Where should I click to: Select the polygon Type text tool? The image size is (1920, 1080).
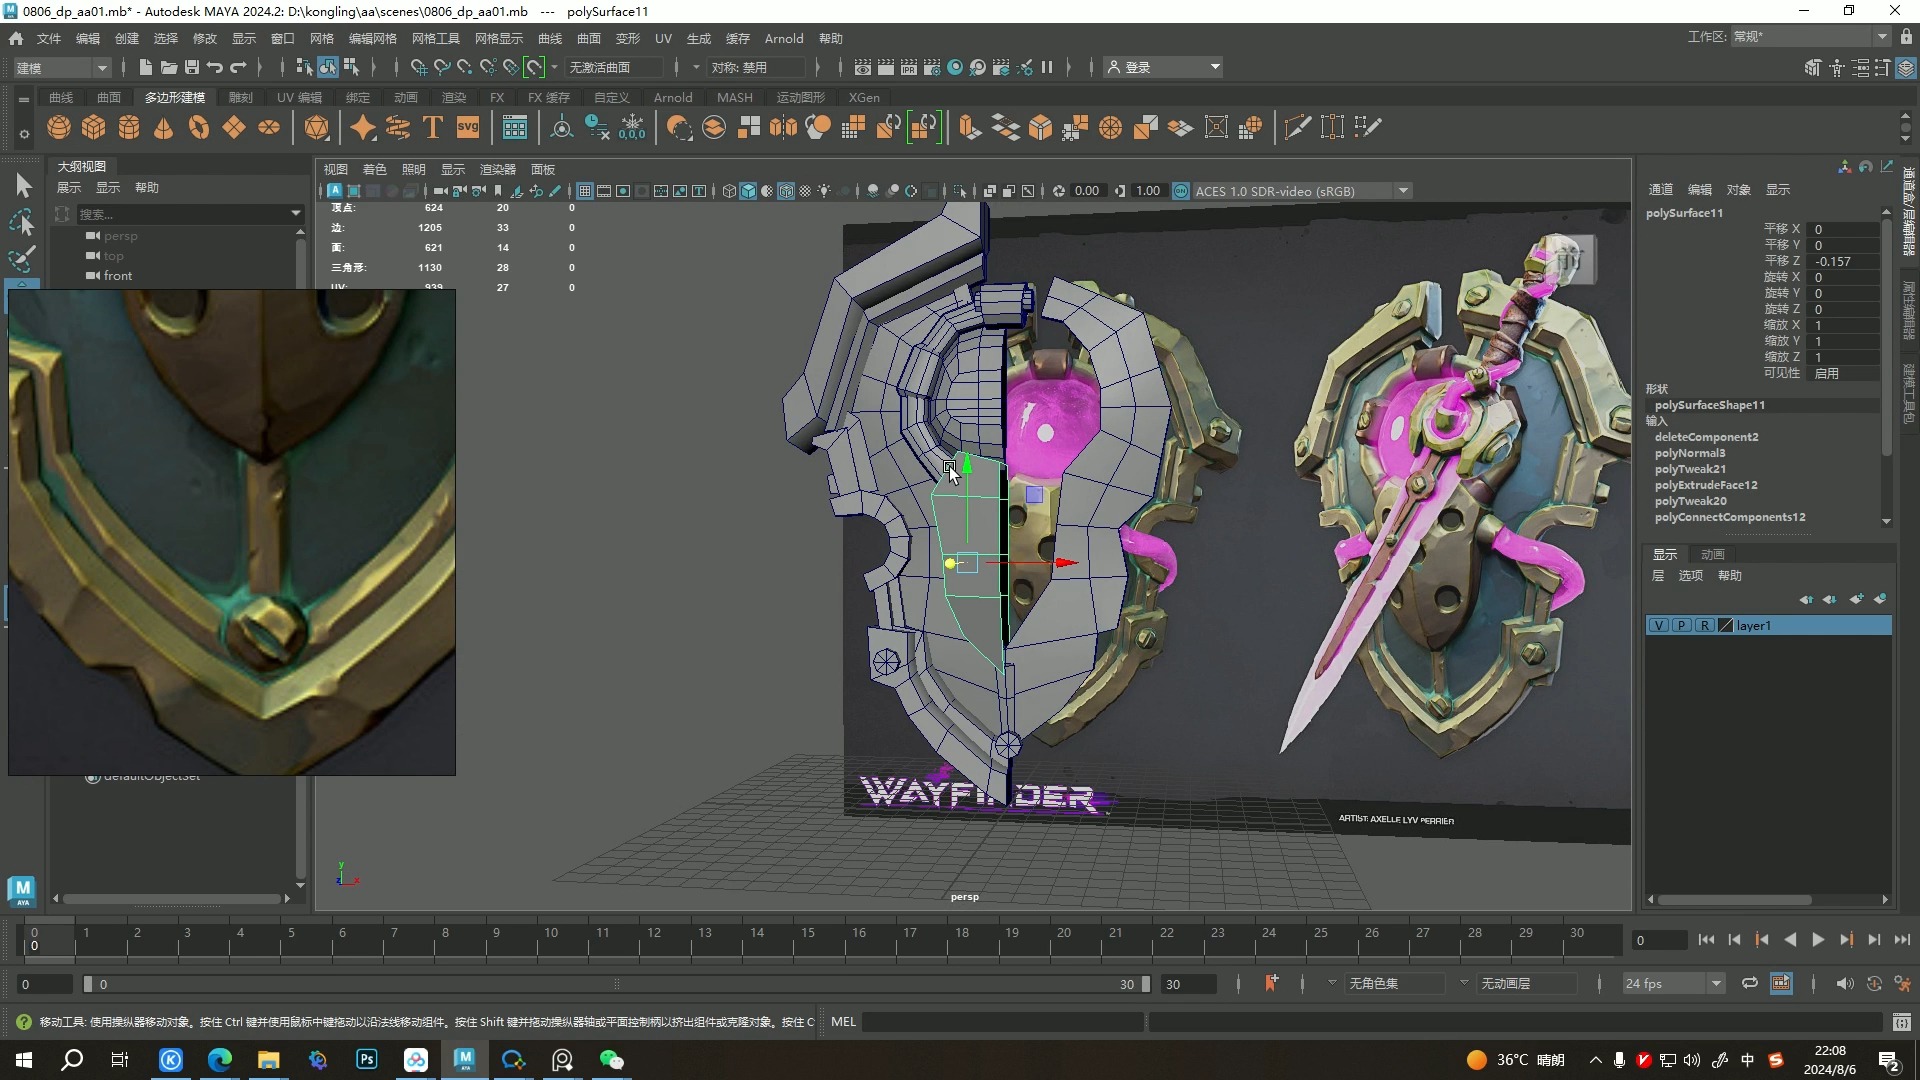[433, 127]
